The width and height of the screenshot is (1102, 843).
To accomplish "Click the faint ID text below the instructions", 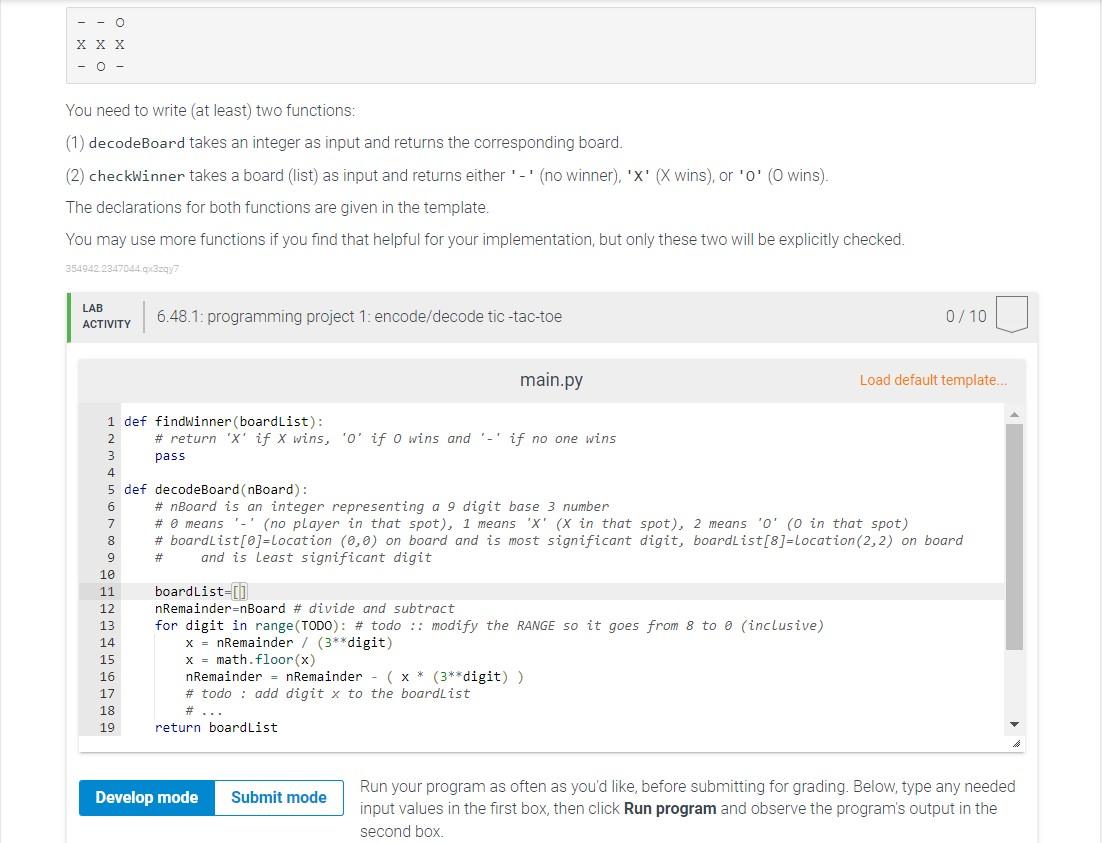I will (x=122, y=268).
